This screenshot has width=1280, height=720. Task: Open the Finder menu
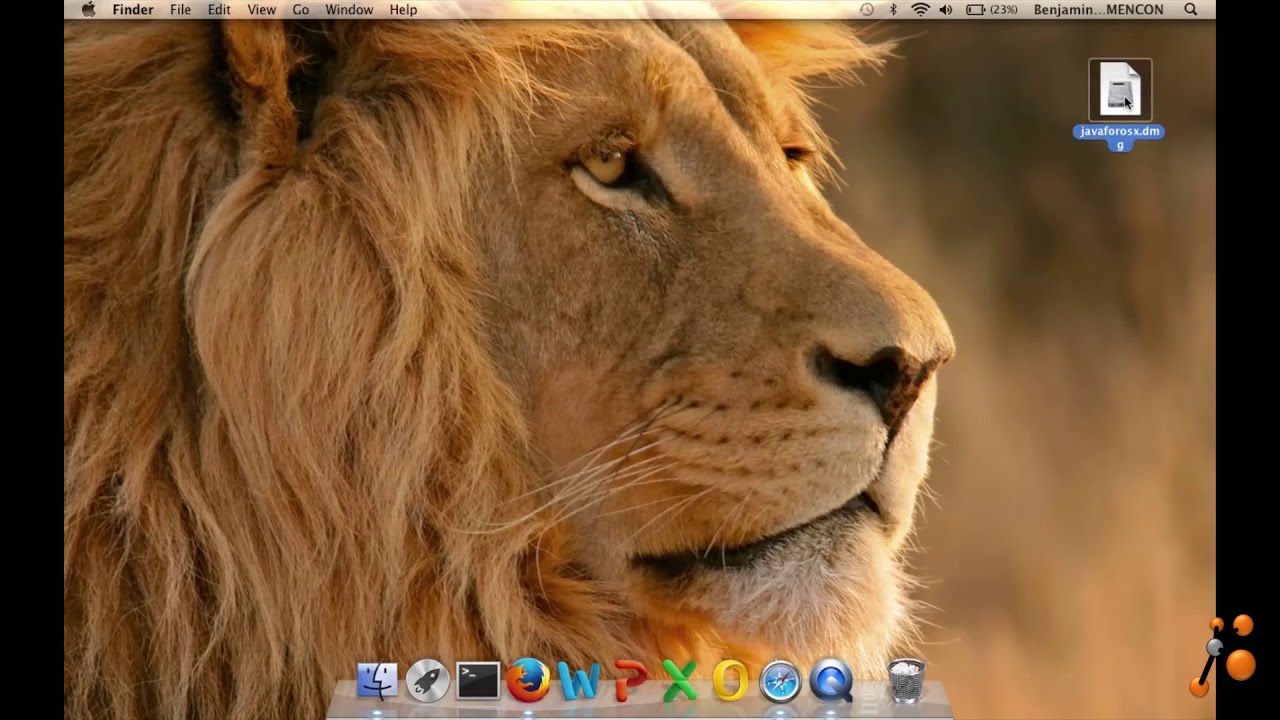133,9
